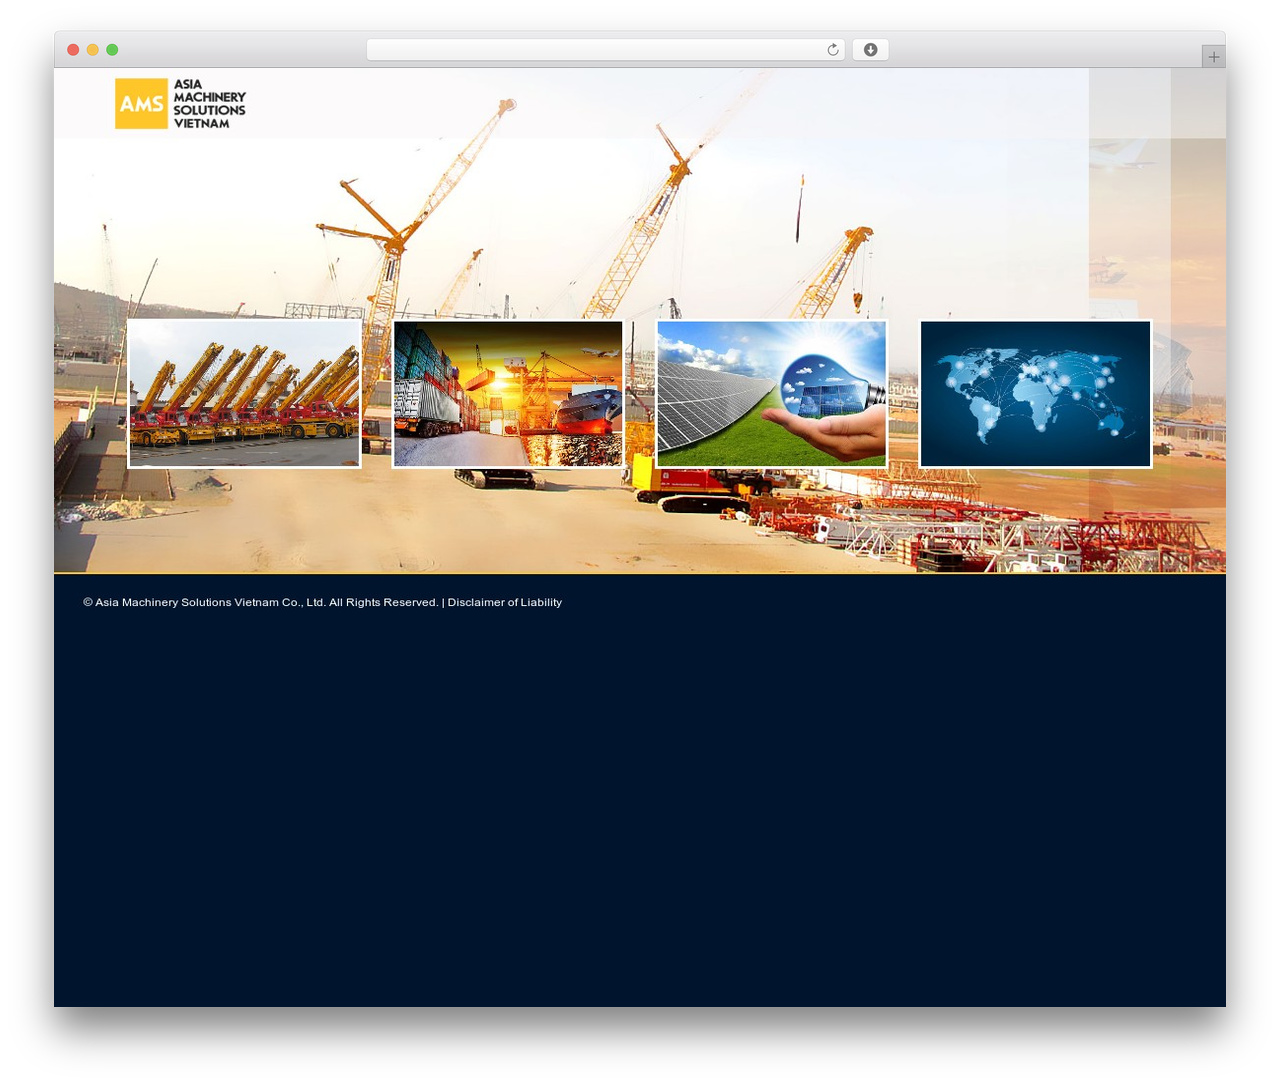The width and height of the screenshot is (1280, 1084).
Task: Open the downloads button in browser toolbar
Action: pyautogui.click(x=870, y=50)
